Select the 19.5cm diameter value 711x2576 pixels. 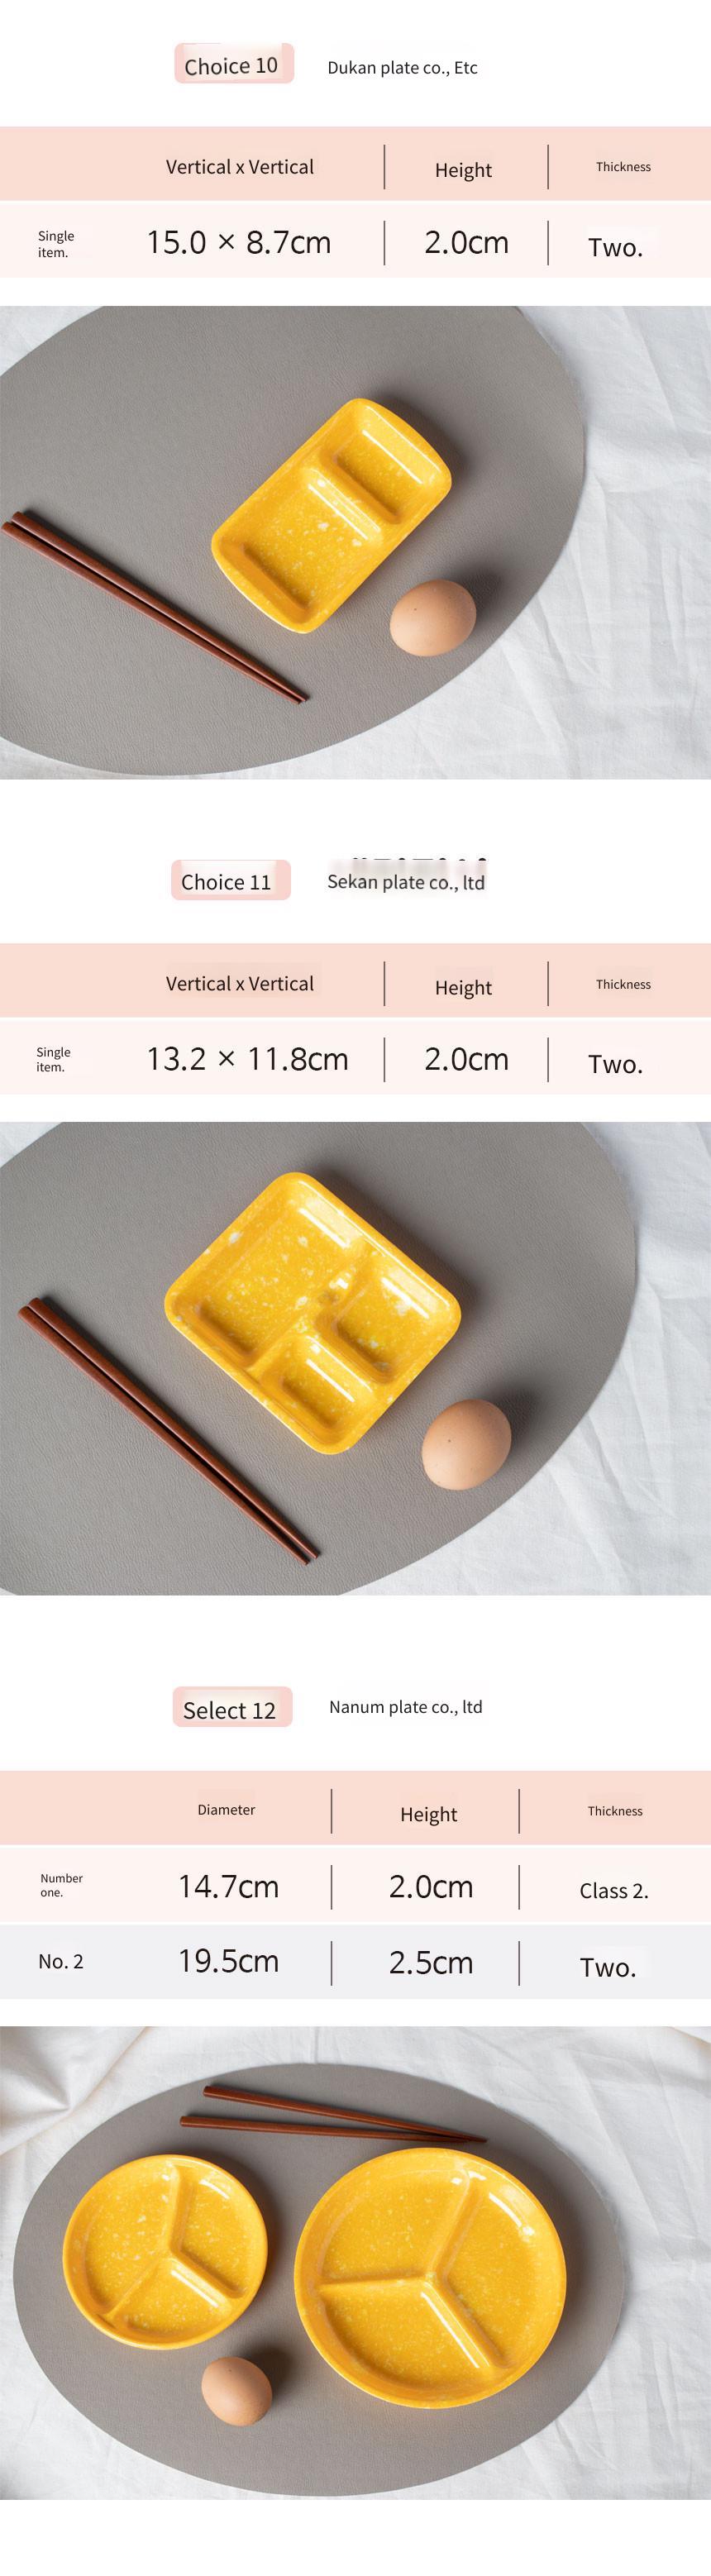click(229, 1962)
